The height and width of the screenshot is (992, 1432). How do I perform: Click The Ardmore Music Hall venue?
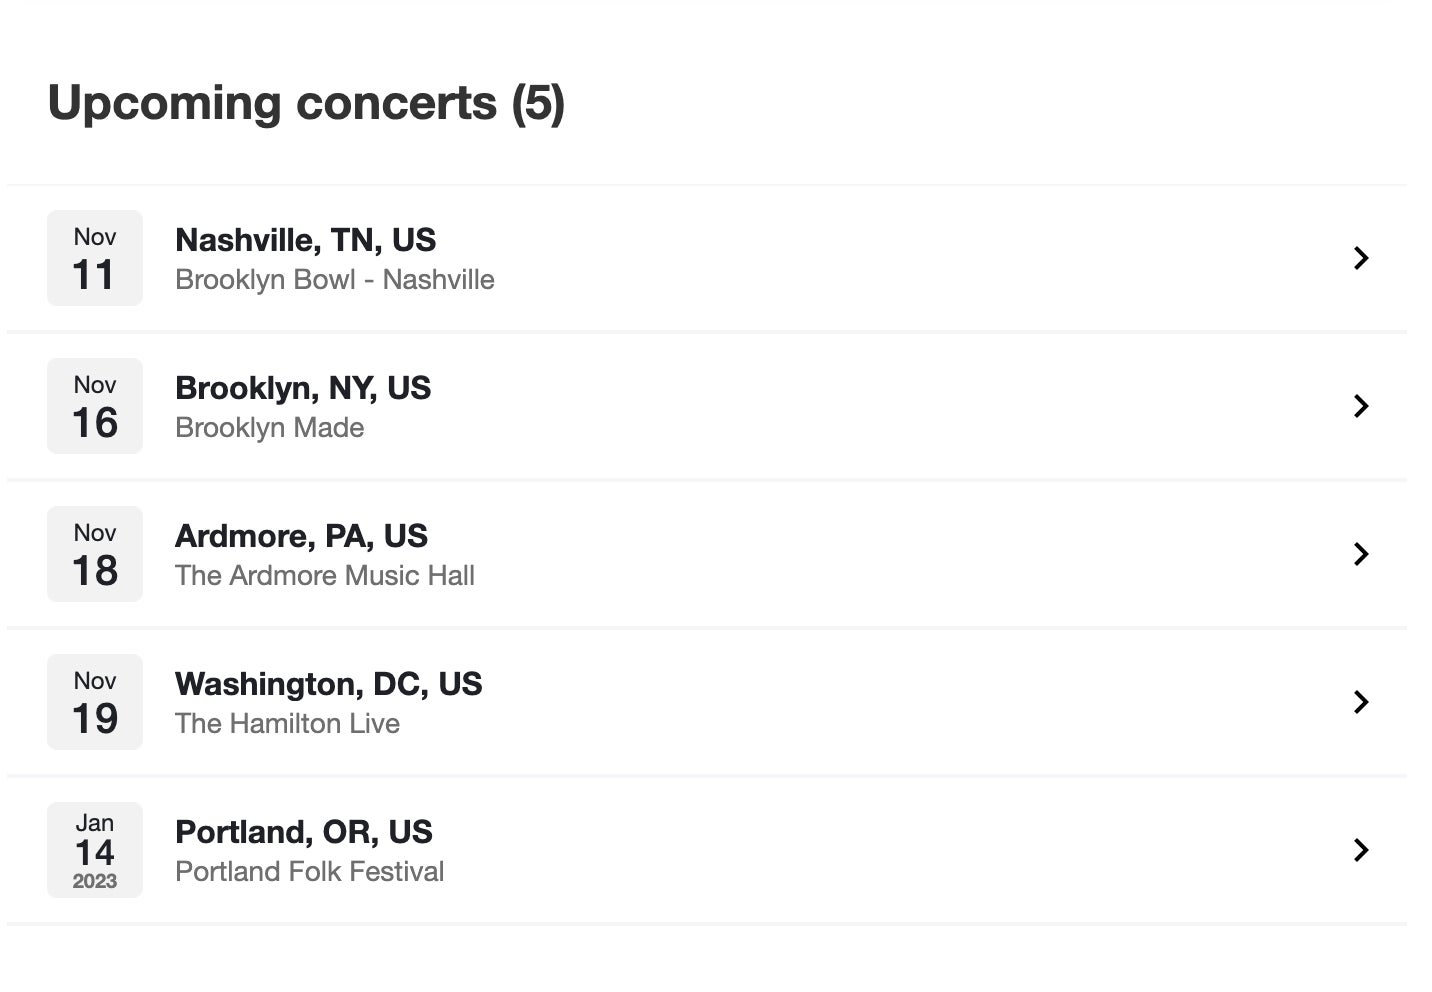[x=324, y=576]
